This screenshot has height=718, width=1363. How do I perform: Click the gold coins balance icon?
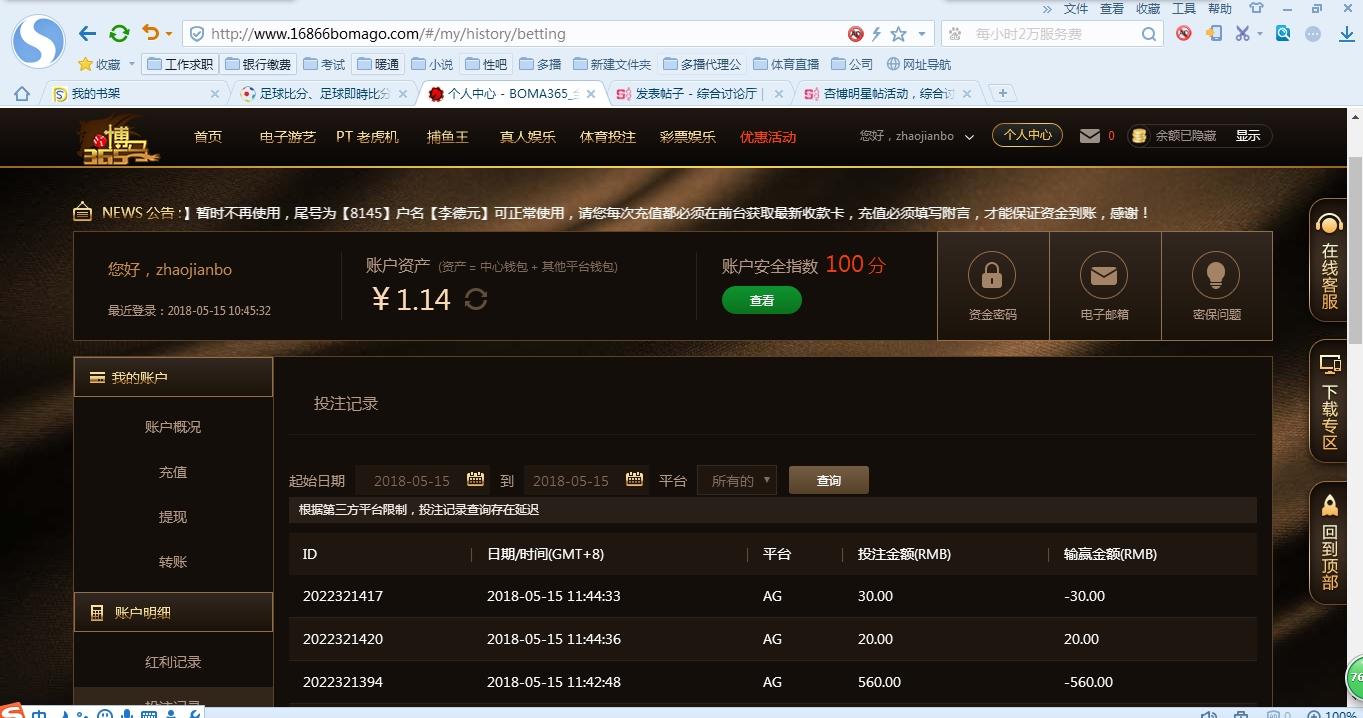coord(1138,136)
